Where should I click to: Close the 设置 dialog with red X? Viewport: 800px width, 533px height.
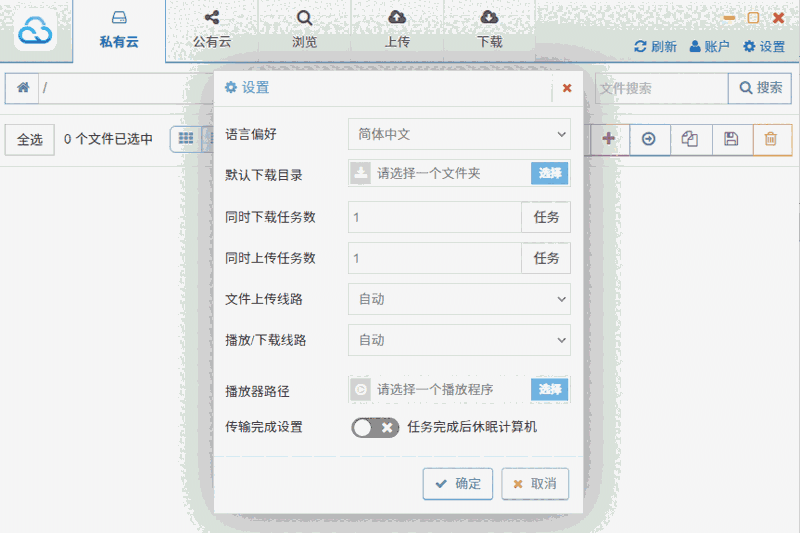567,88
